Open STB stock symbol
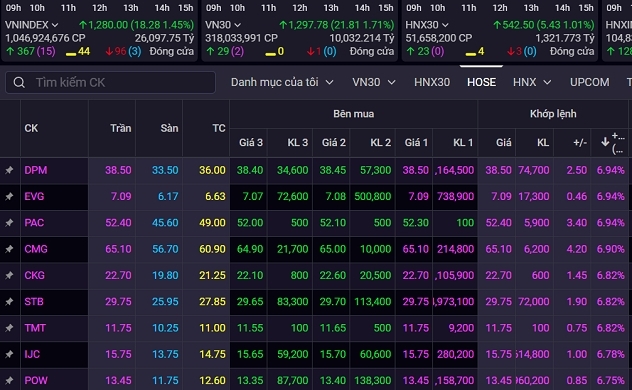632x390 pixels. (x=33, y=302)
